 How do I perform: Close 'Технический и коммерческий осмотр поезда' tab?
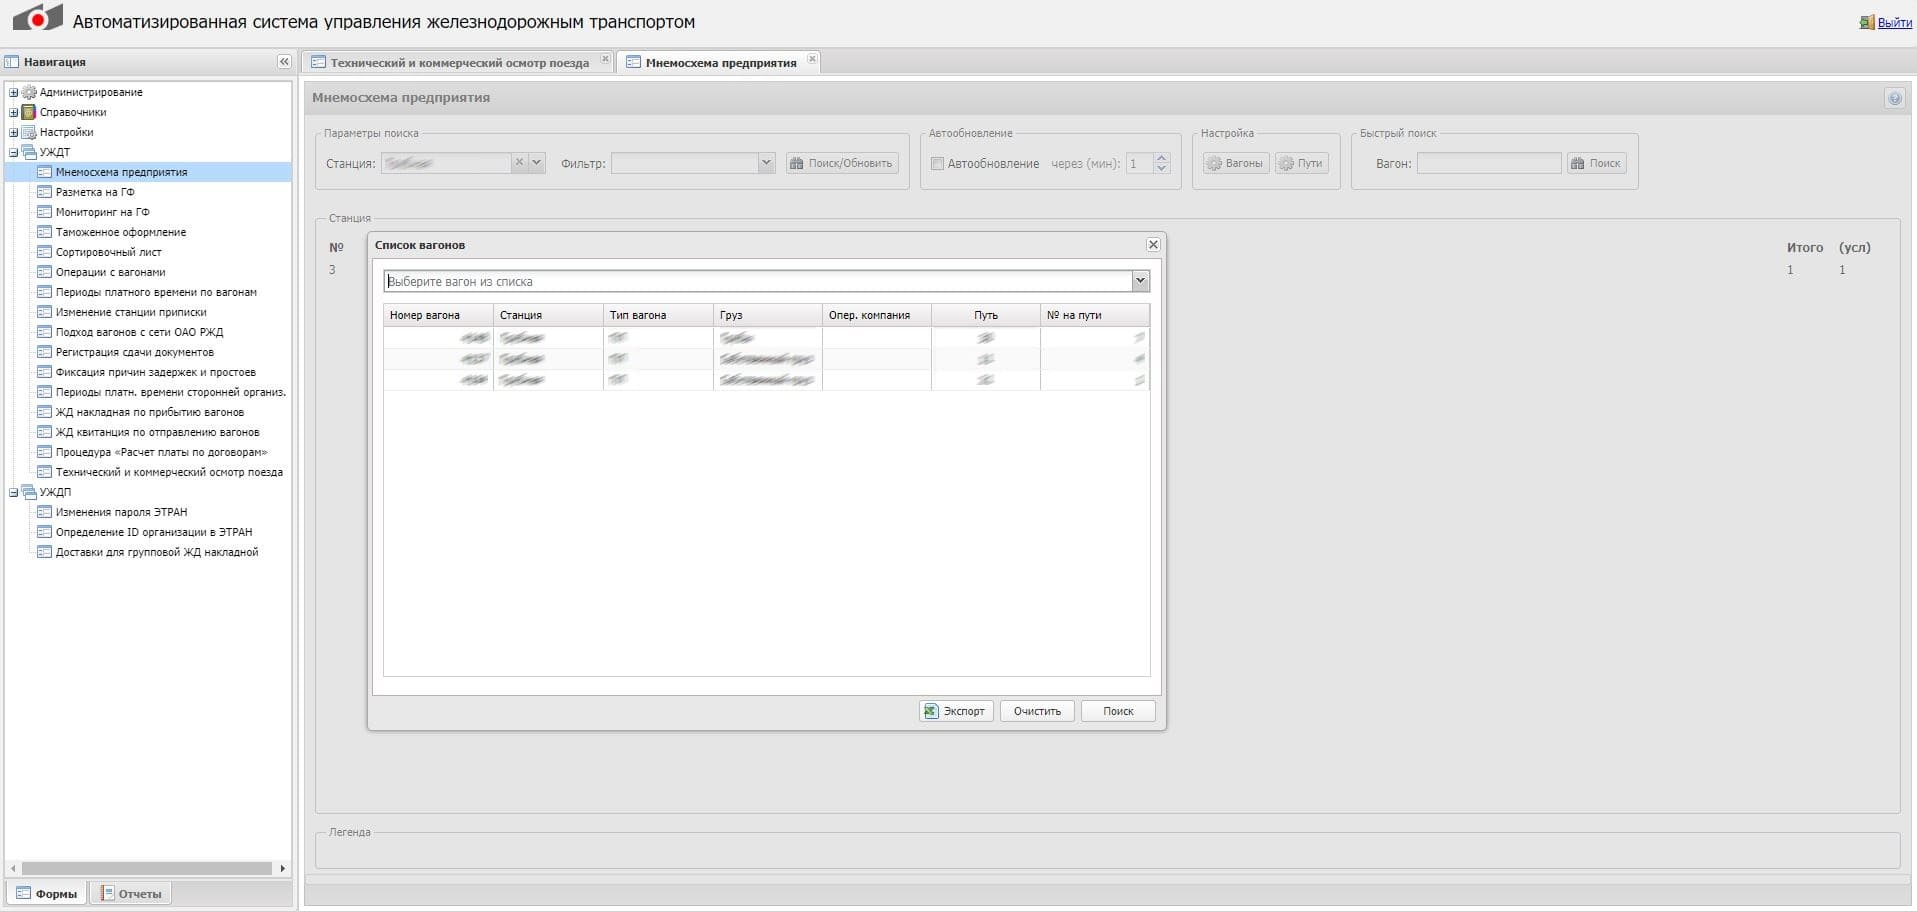[605, 60]
